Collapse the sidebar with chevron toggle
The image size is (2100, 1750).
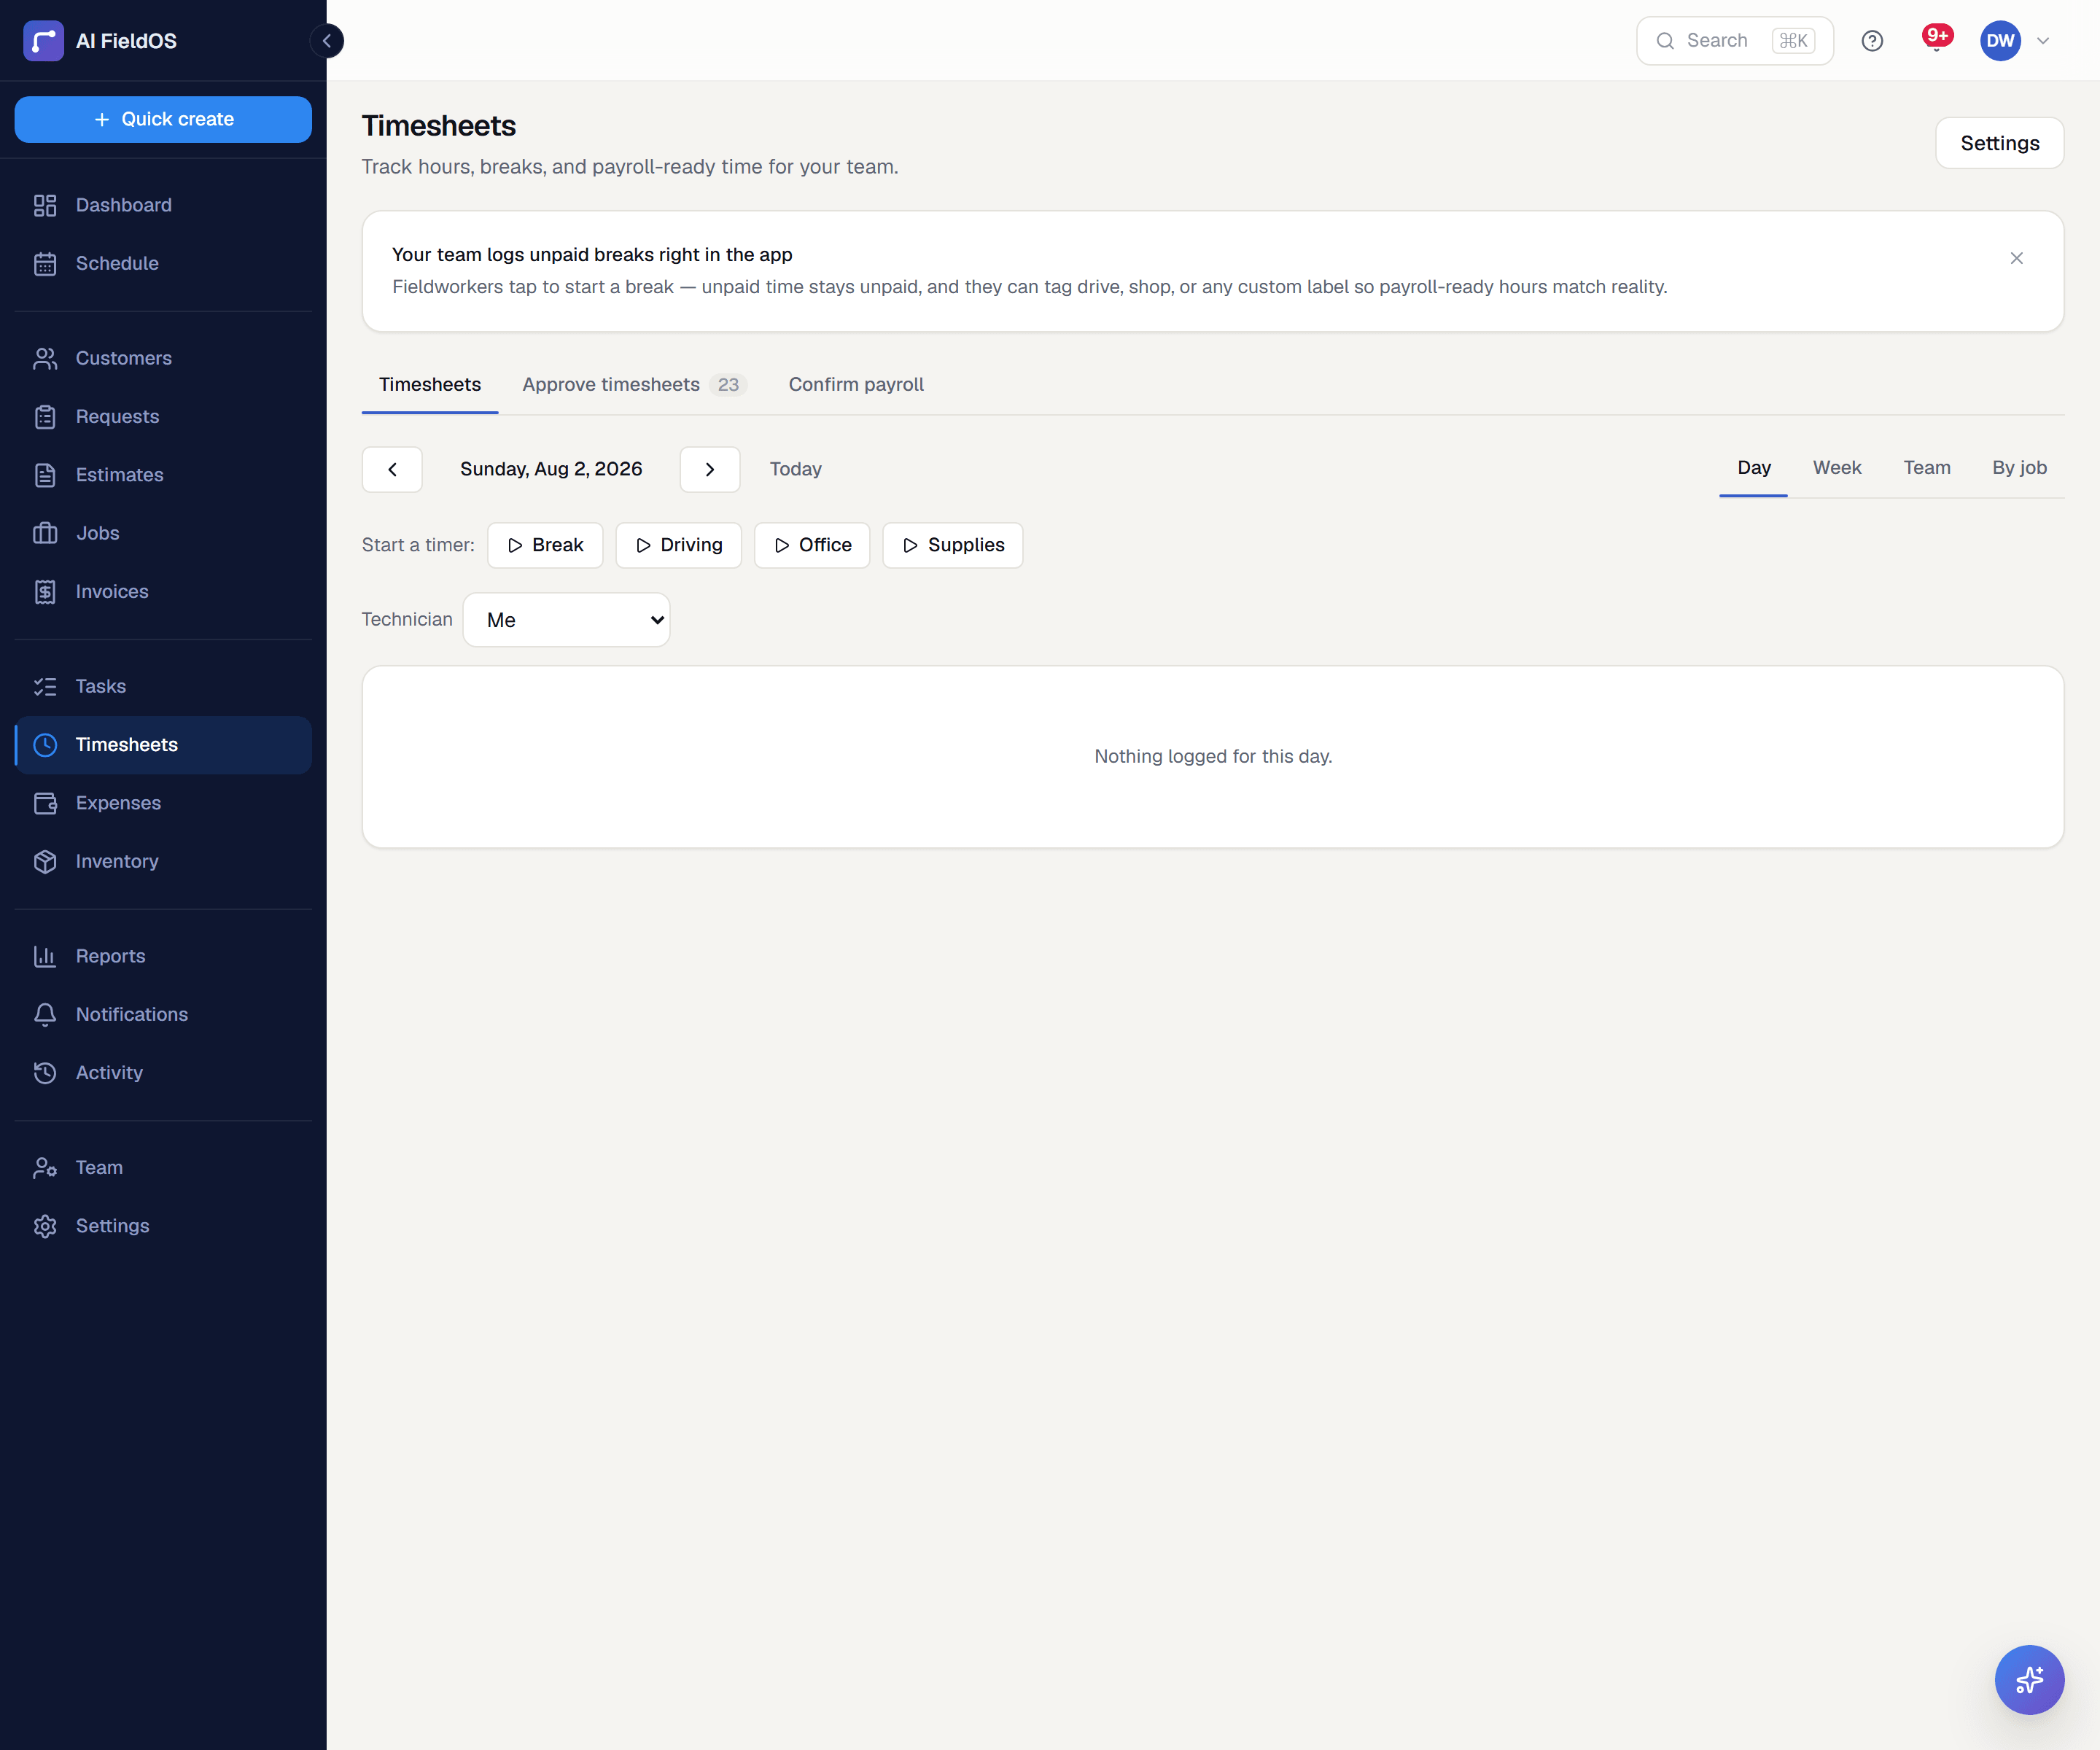click(x=326, y=41)
